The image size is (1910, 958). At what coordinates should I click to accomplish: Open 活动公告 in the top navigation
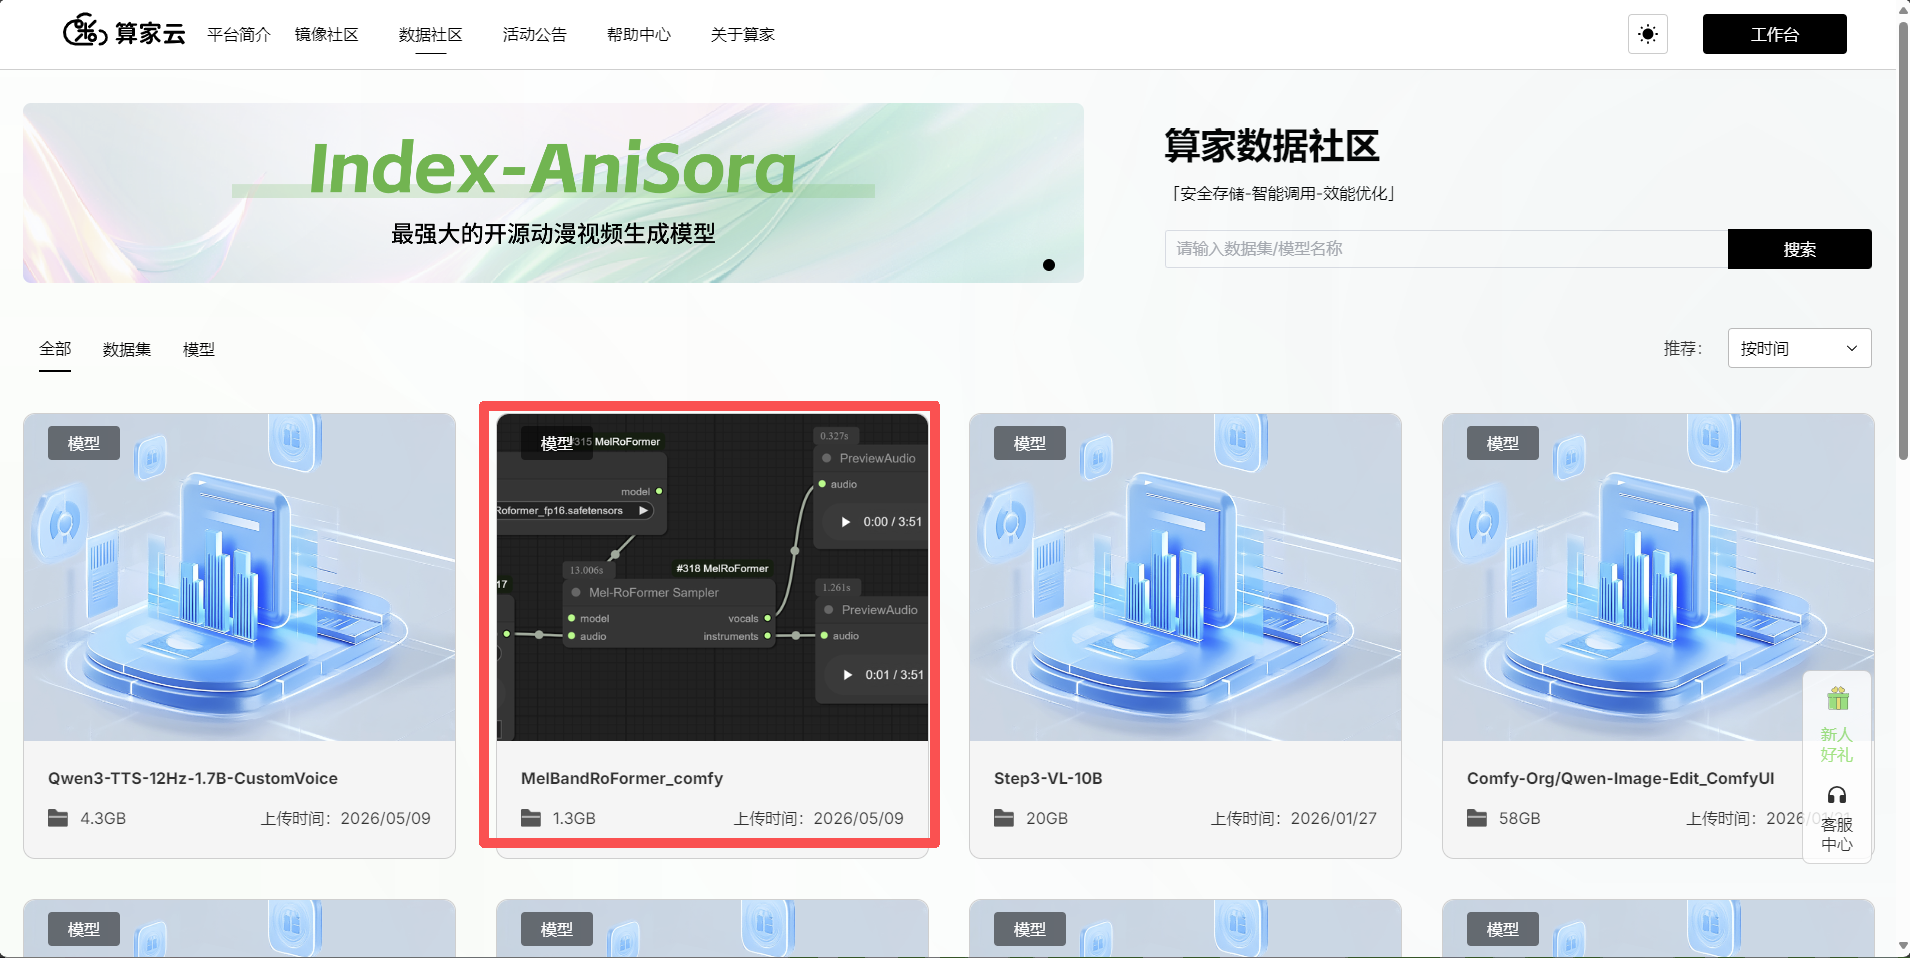click(535, 34)
